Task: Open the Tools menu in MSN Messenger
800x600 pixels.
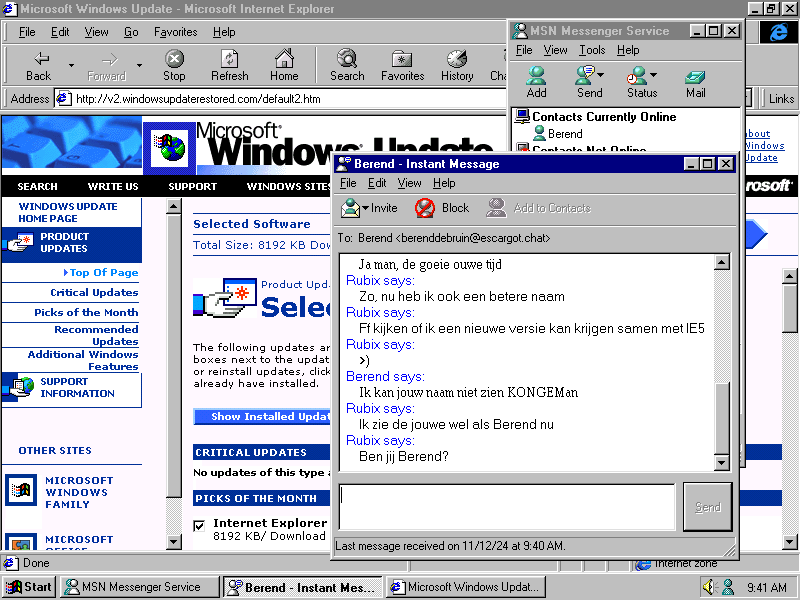Action: coord(592,50)
